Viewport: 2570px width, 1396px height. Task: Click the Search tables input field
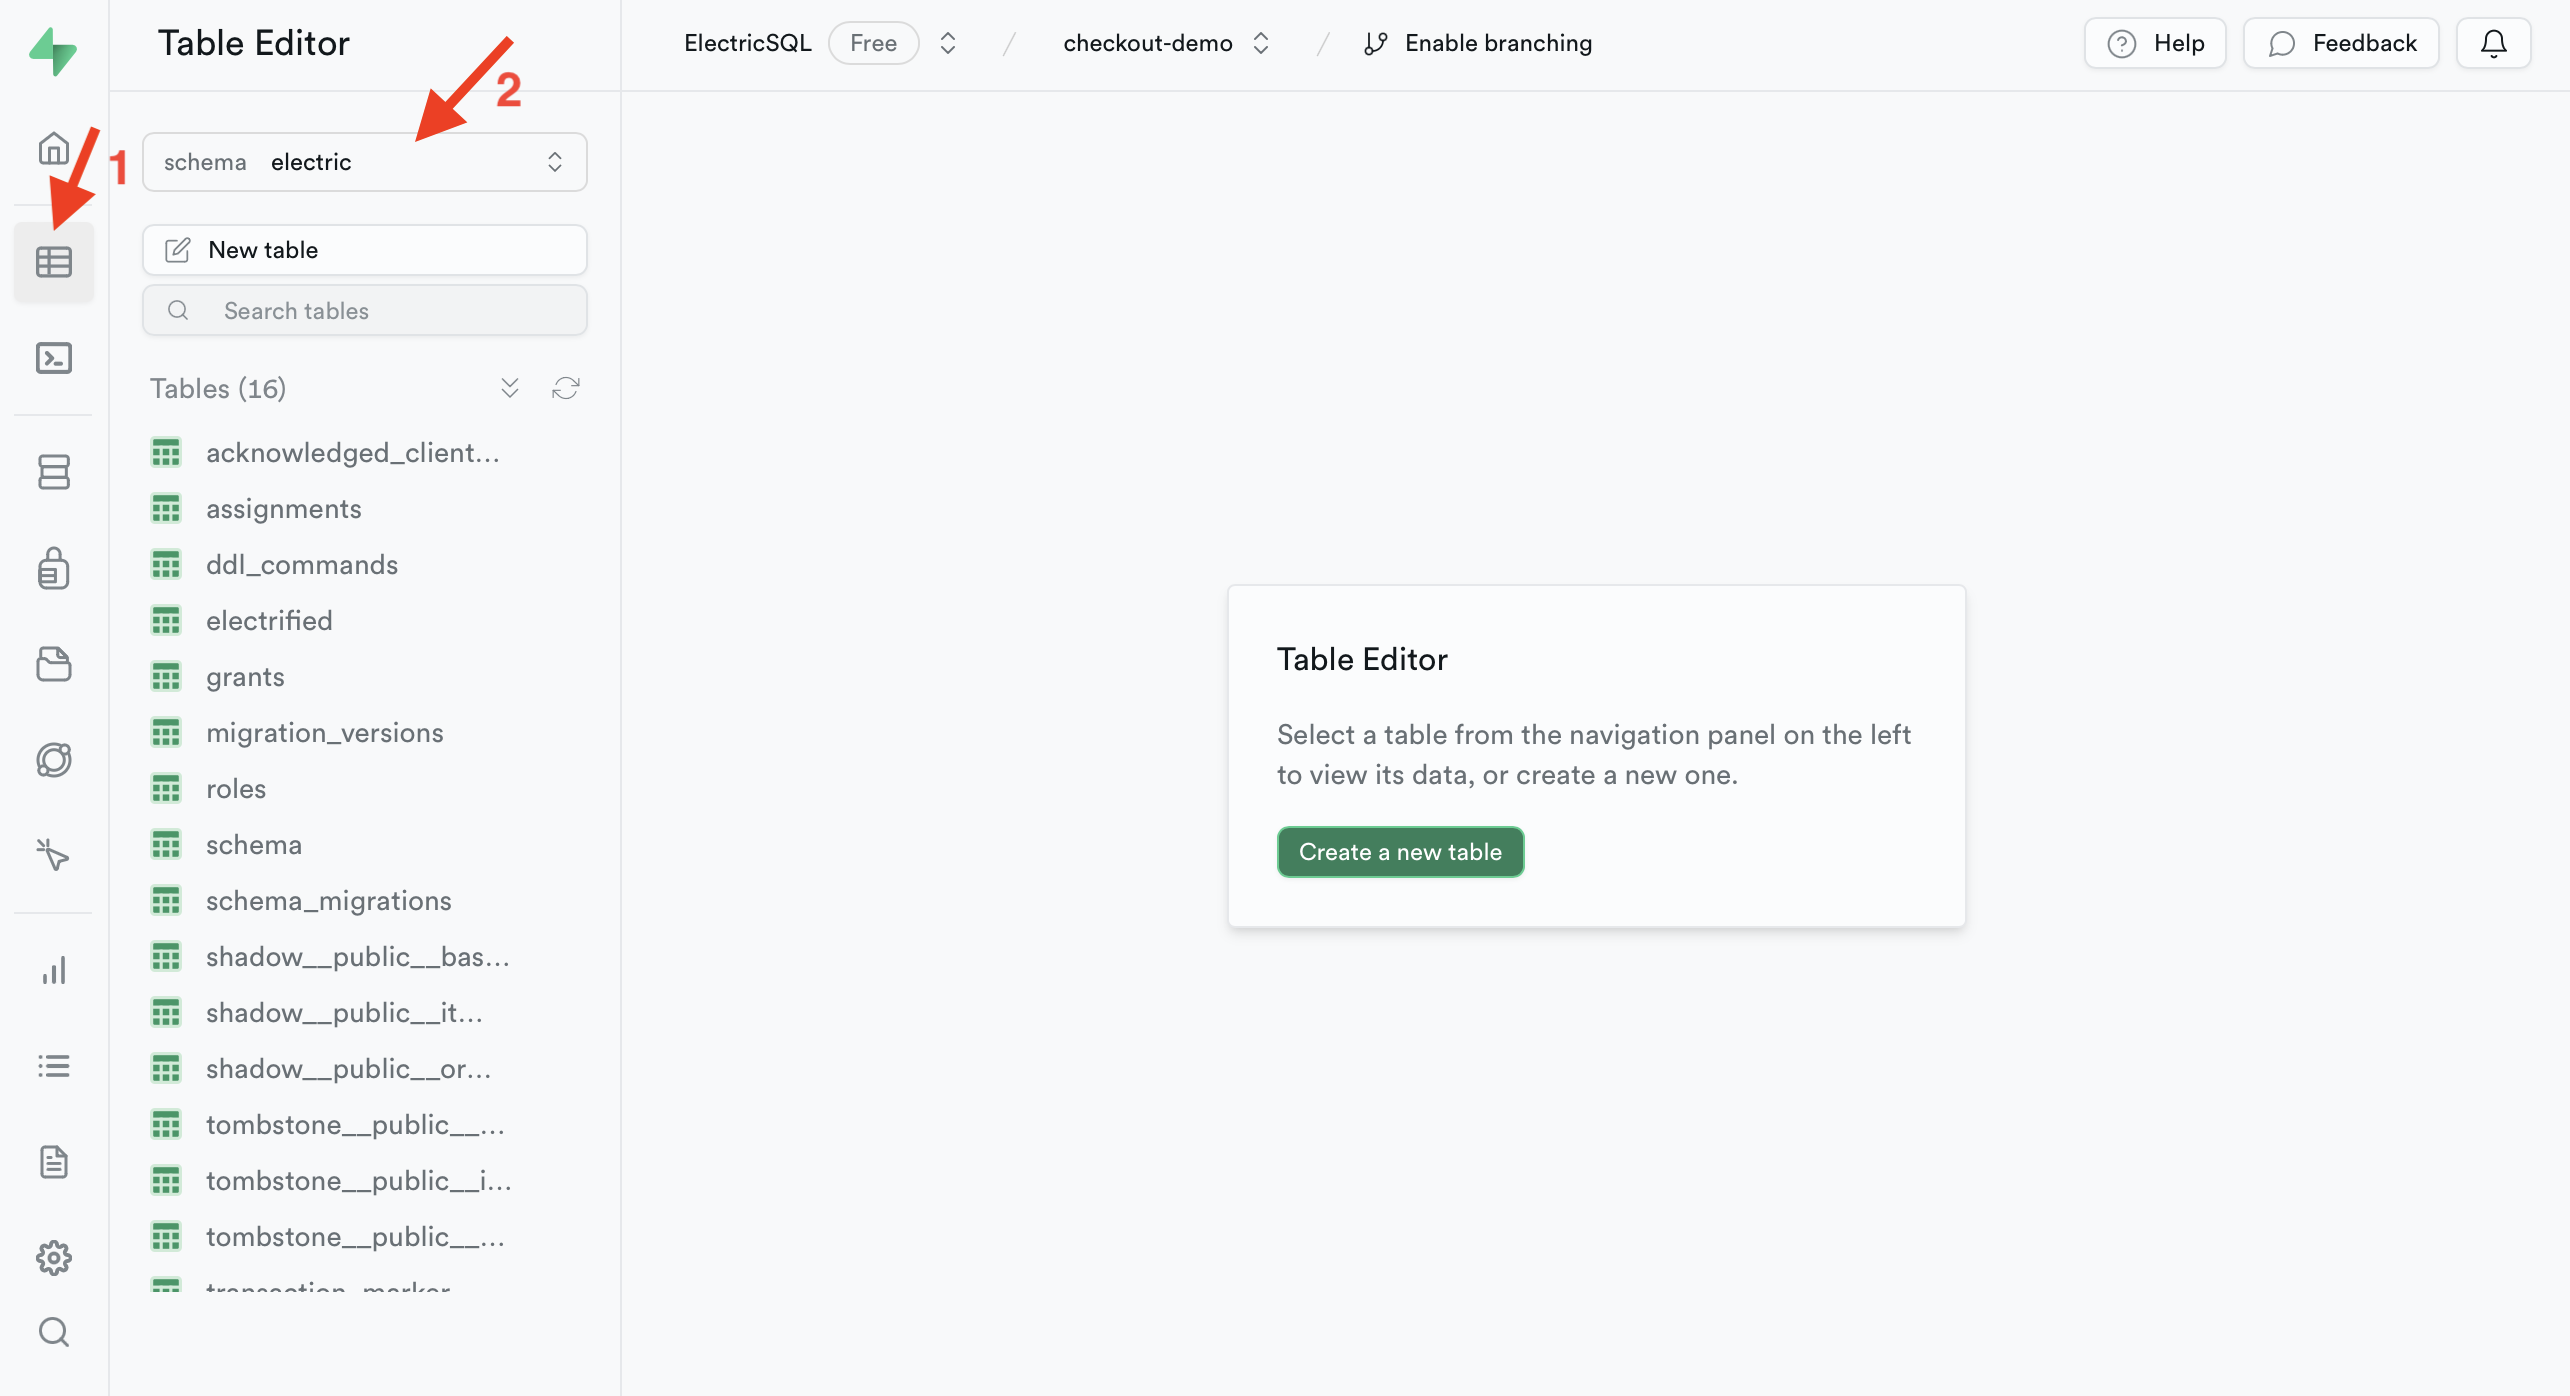pyautogui.click(x=364, y=311)
